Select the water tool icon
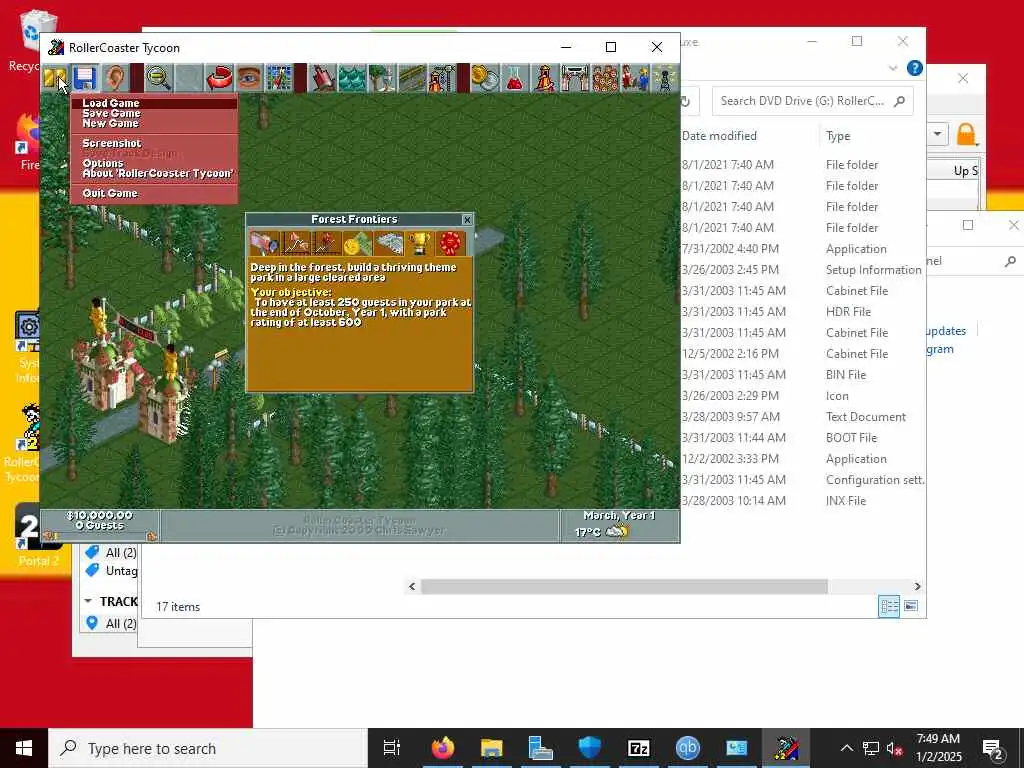Image resolution: width=1024 pixels, height=768 pixels. click(x=352, y=78)
